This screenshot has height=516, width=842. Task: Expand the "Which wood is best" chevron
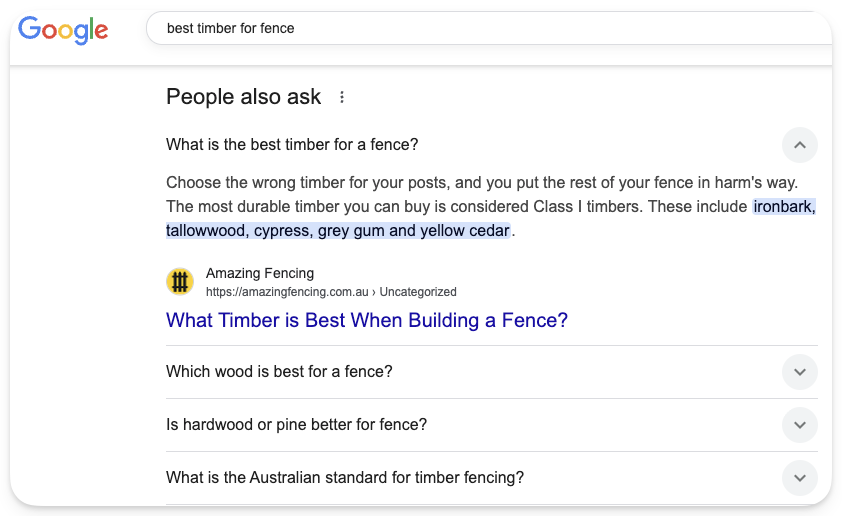pos(799,372)
